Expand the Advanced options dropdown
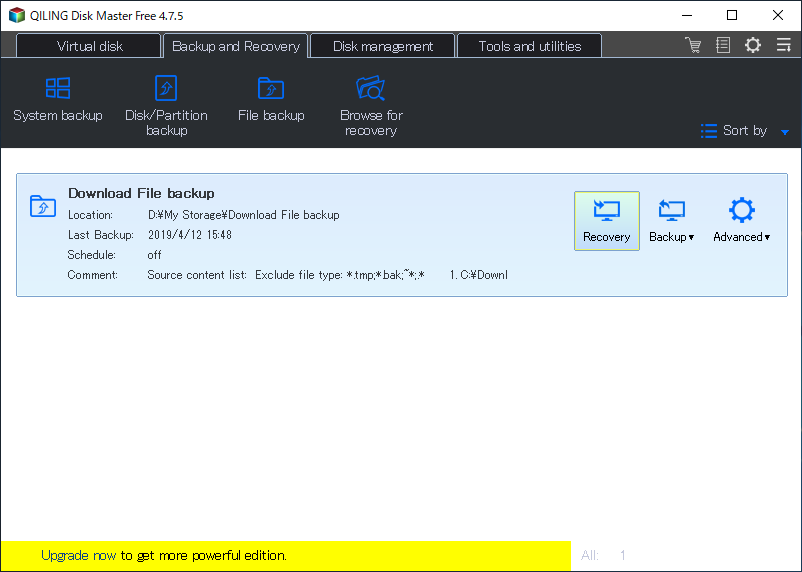802x572 pixels. [x=742, y=221]
